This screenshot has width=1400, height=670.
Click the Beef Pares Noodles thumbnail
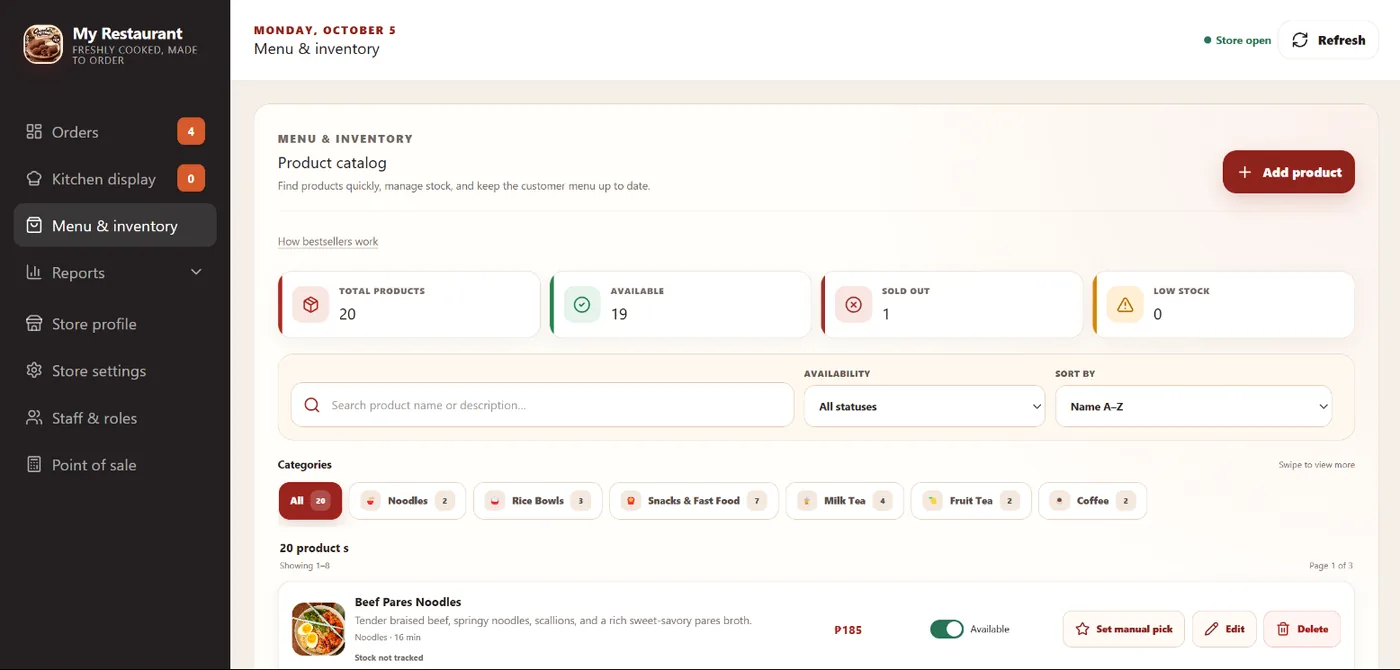click(x=319, y=629)
